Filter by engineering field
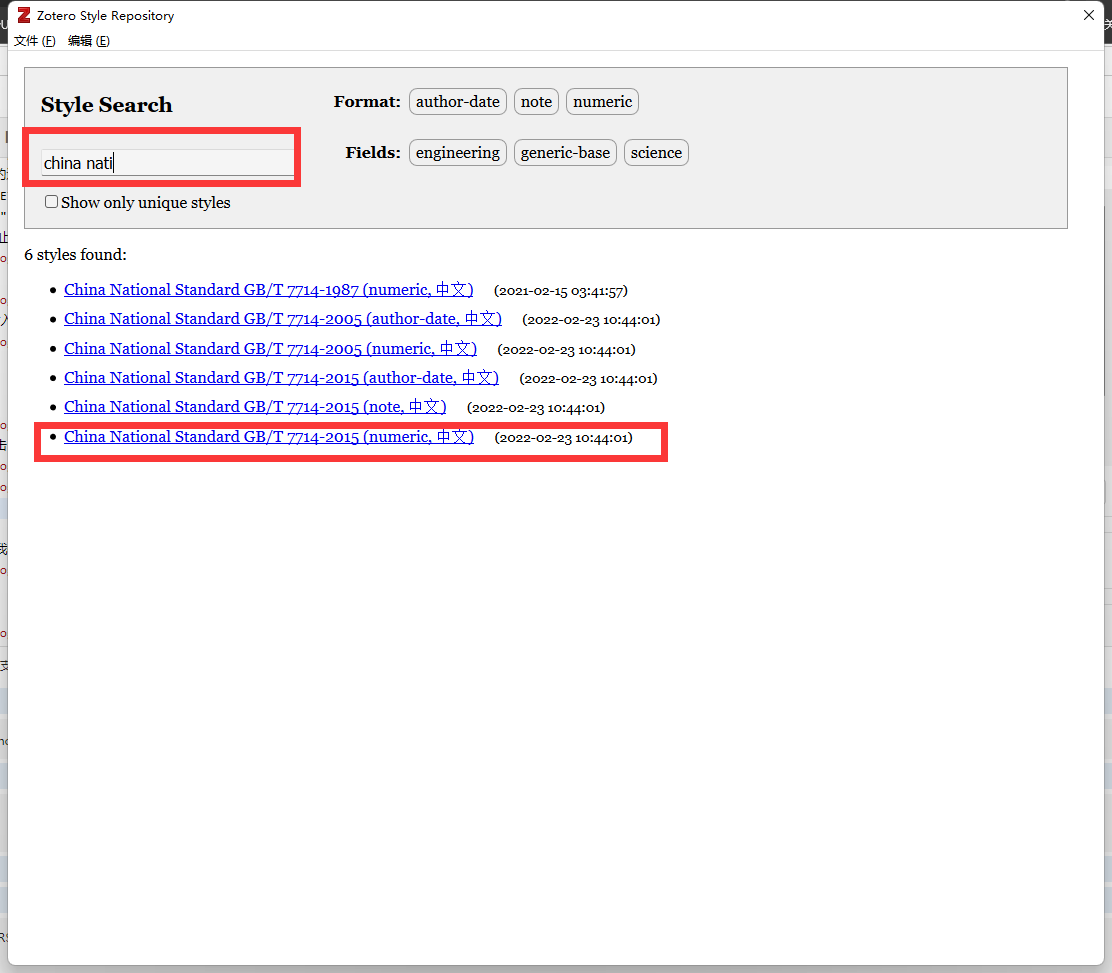Viewport: 1112px width, 973px height. (x=457, y=153)
